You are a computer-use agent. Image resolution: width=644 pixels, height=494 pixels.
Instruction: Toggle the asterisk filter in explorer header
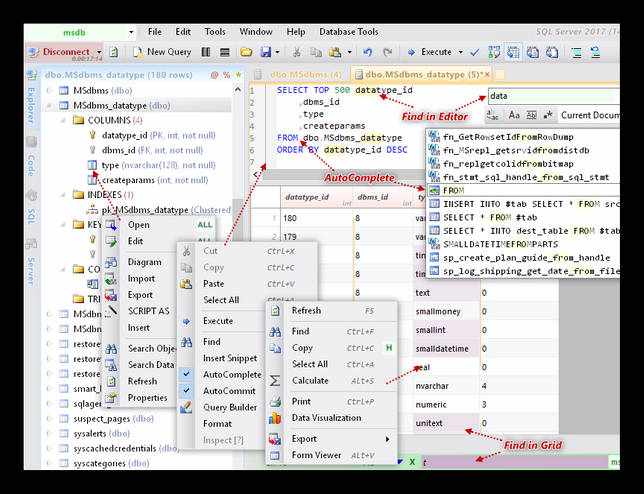coord(238,75)
